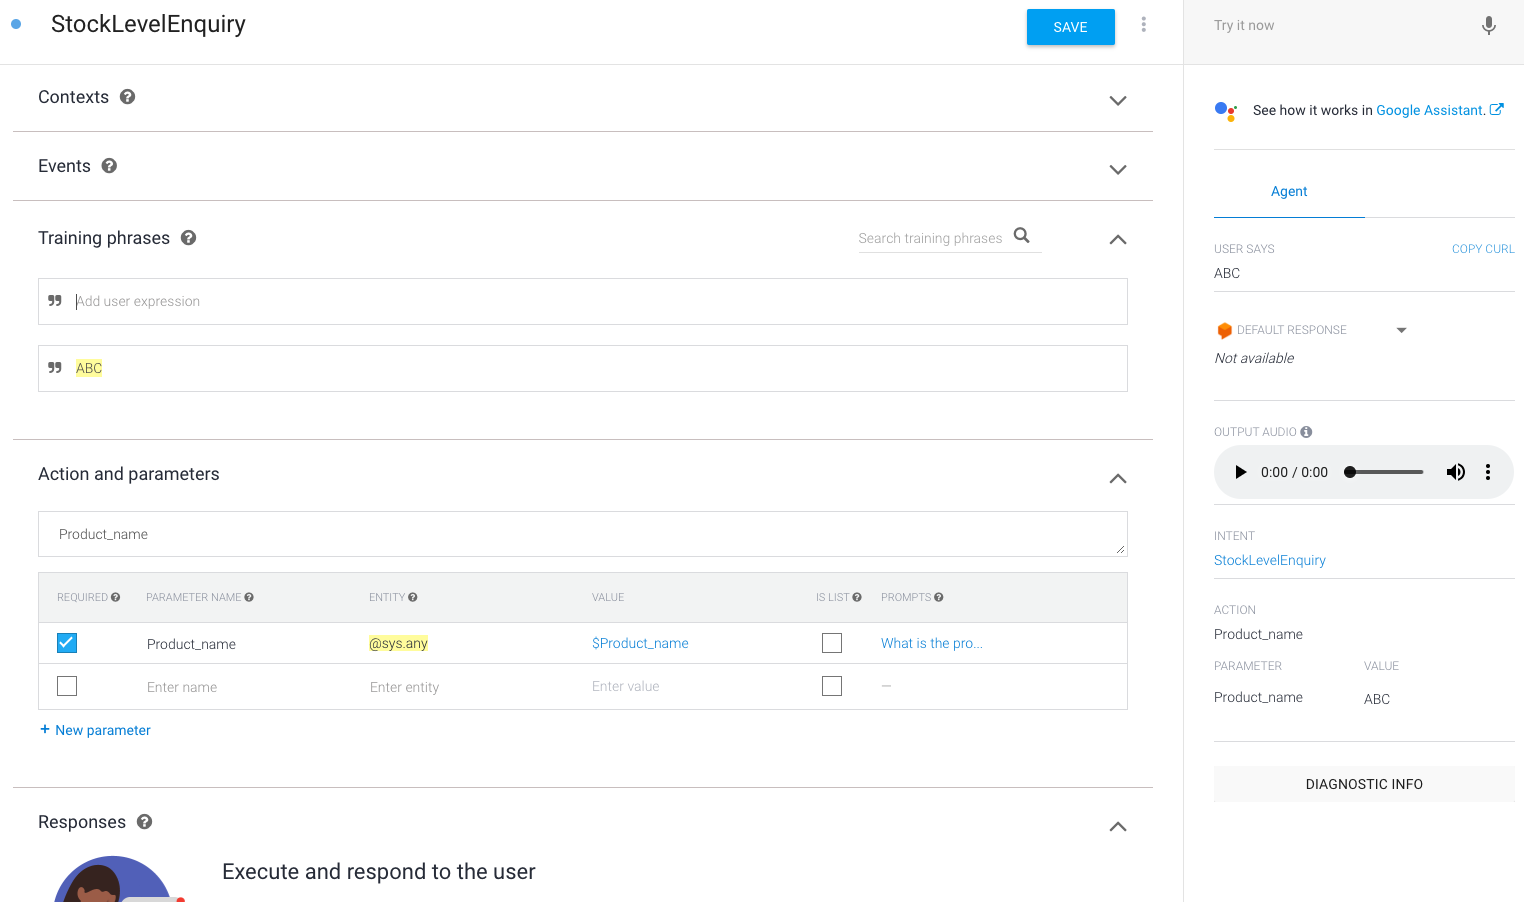
Task: Click the help icon next to ENTITY header
Action: point(412,597)
